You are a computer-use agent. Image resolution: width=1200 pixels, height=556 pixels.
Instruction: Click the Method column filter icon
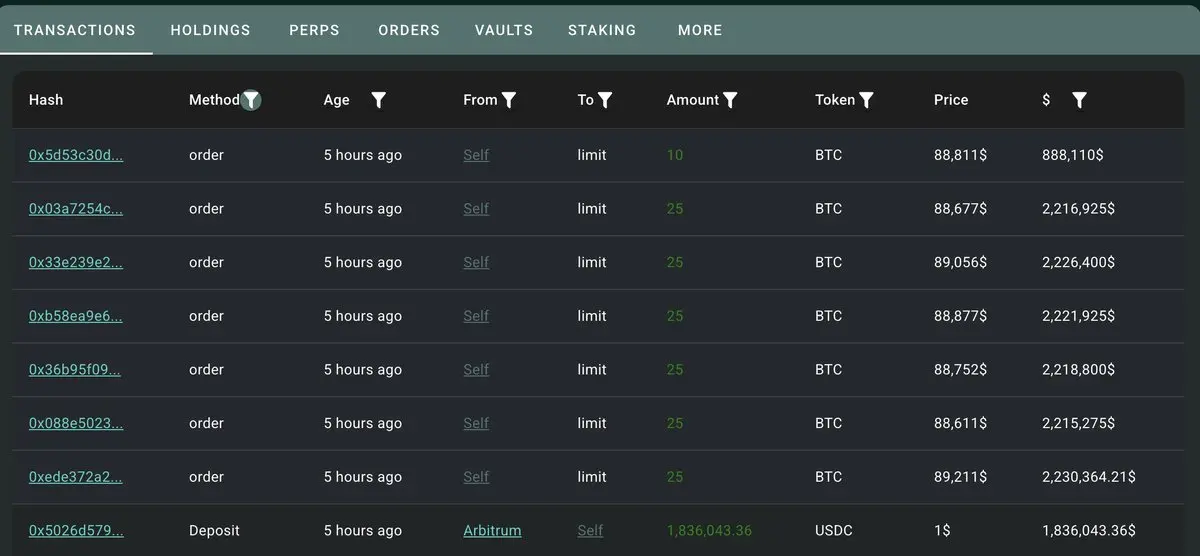click(x=251, y=100)
